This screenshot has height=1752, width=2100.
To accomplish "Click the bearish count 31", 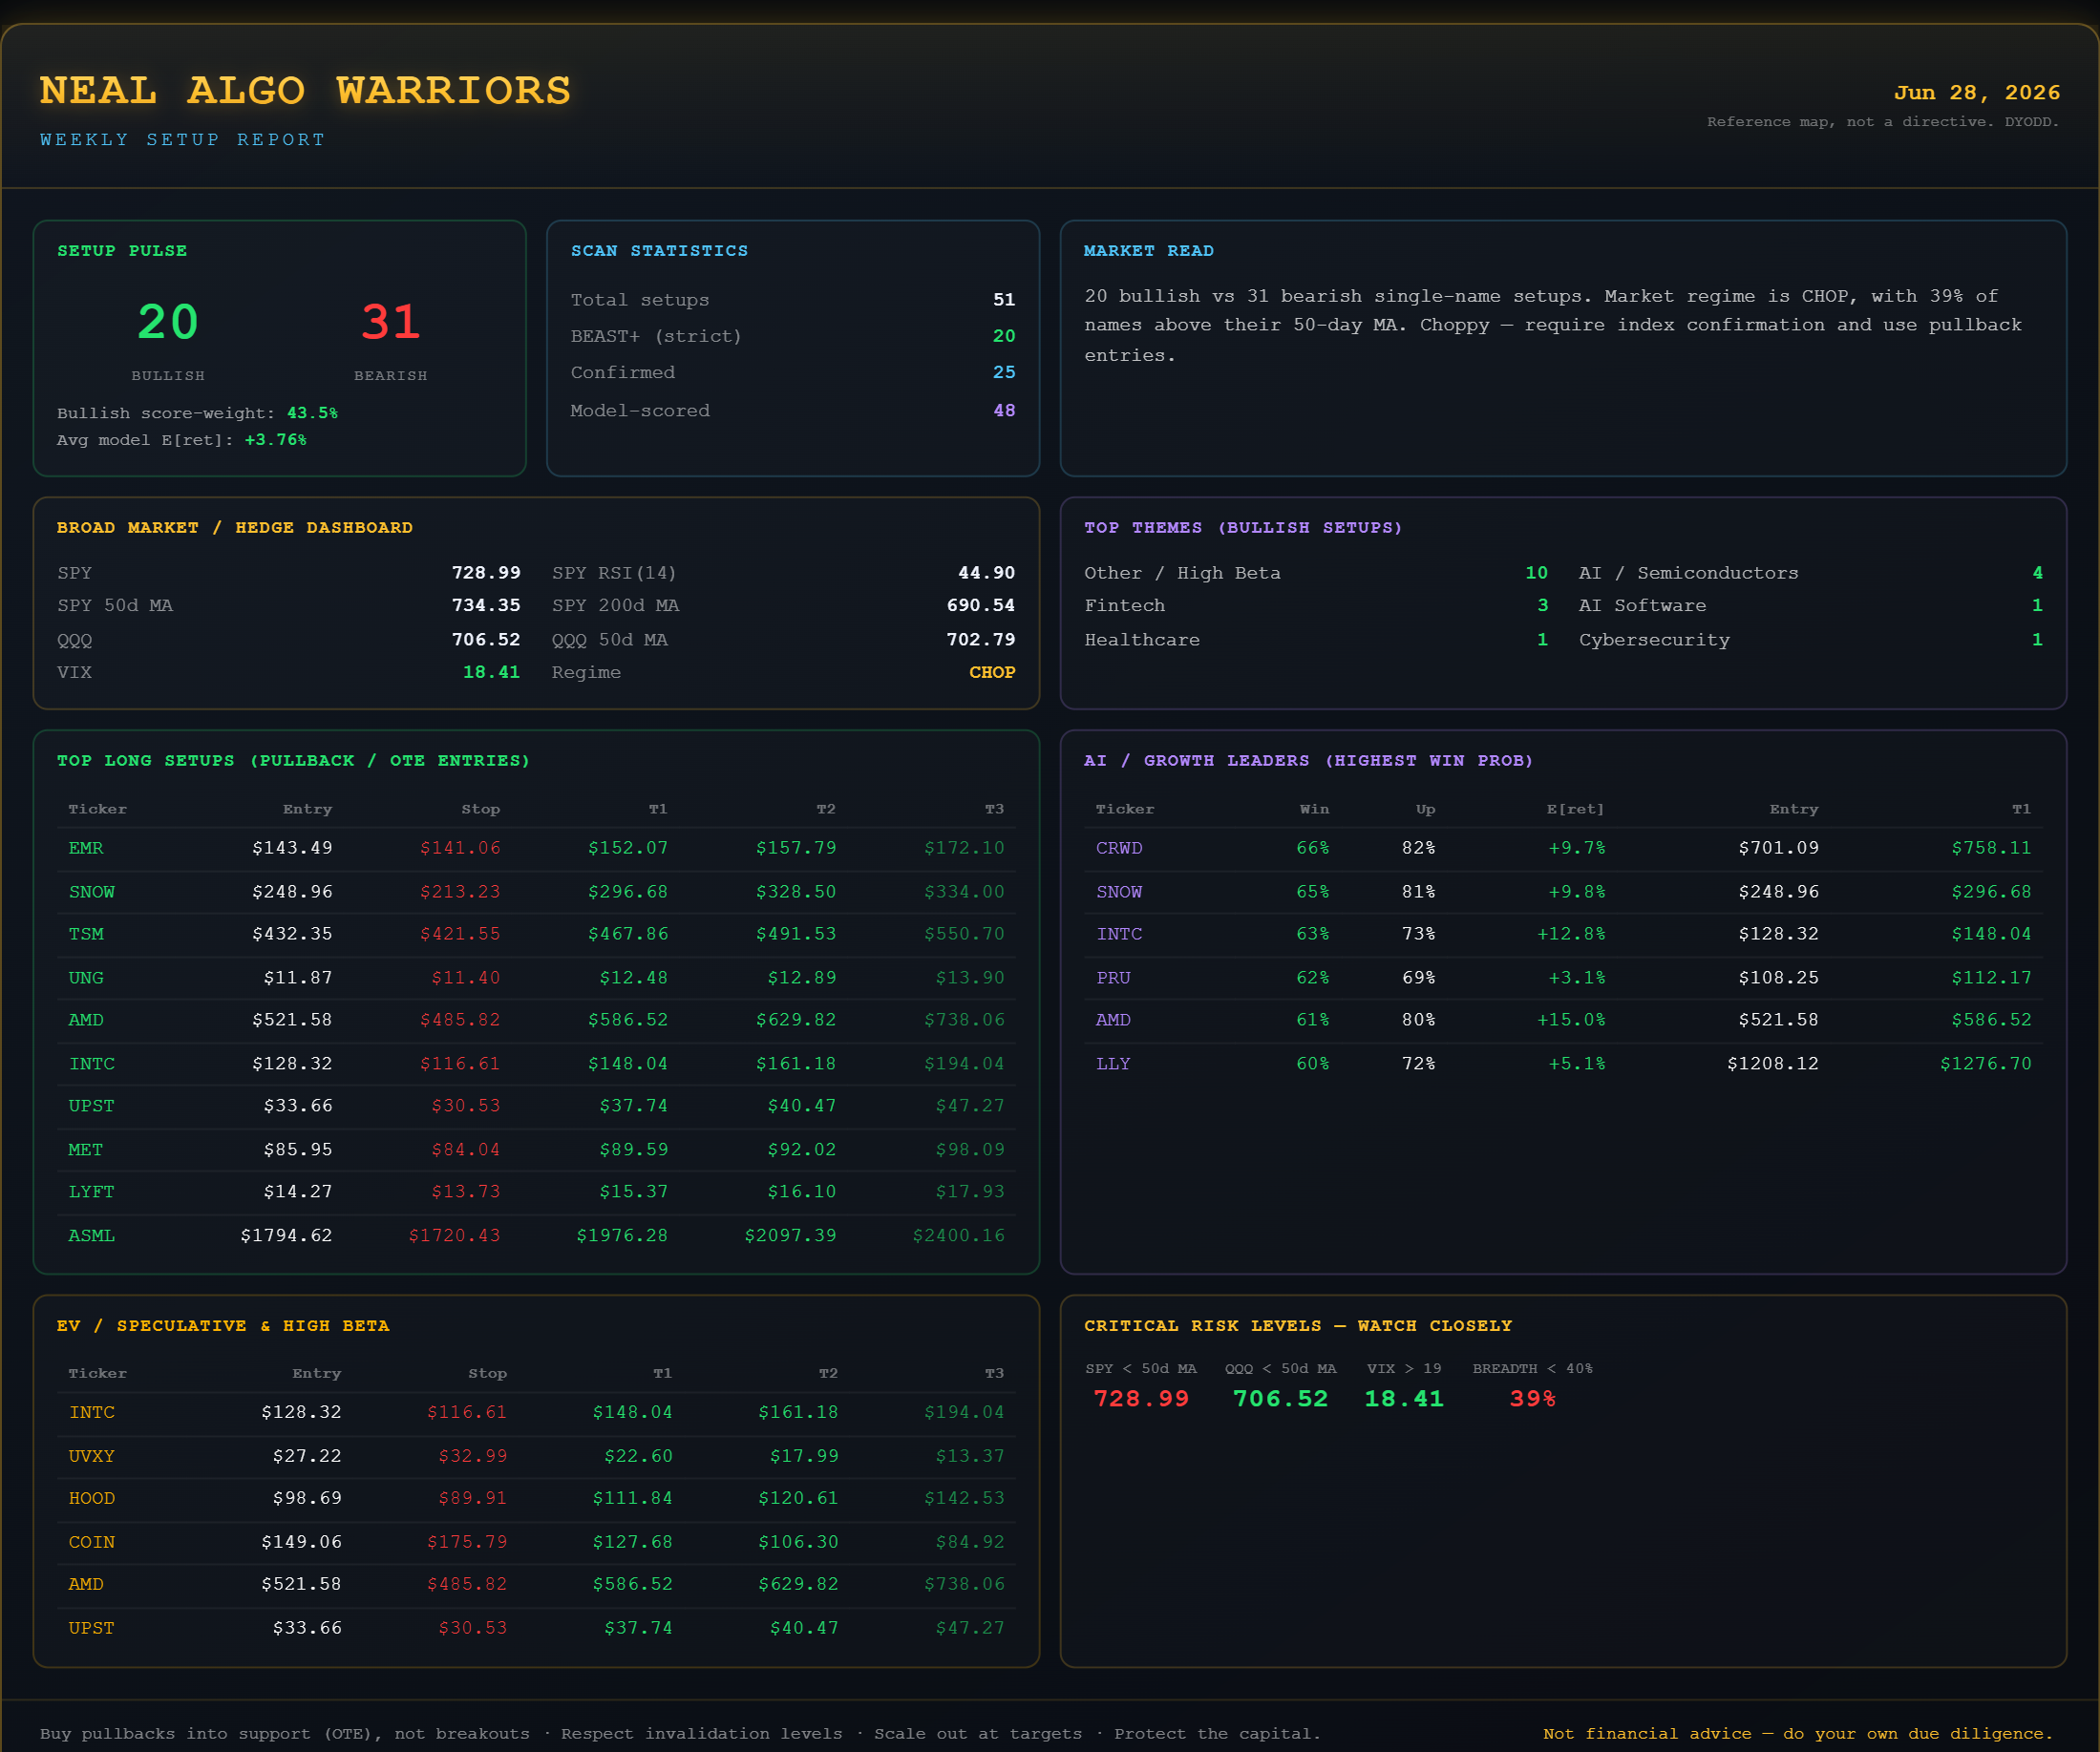I will point(391,322).
